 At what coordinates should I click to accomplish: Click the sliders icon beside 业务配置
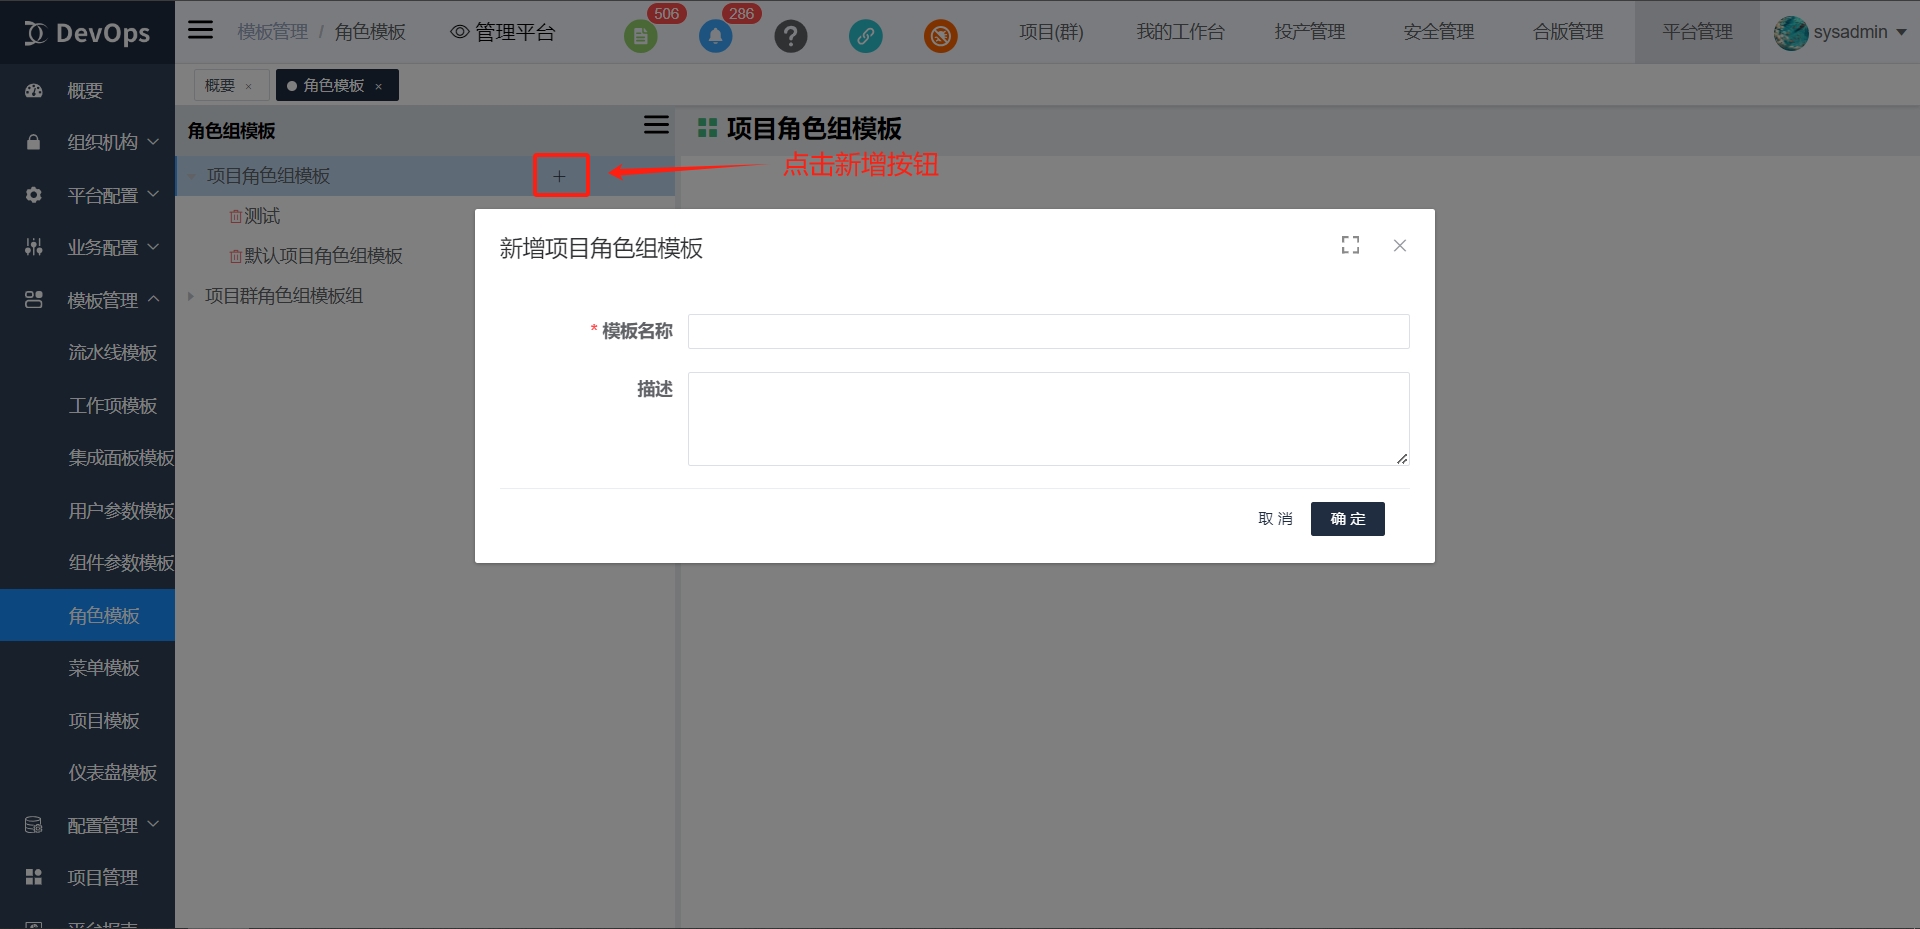34,247
